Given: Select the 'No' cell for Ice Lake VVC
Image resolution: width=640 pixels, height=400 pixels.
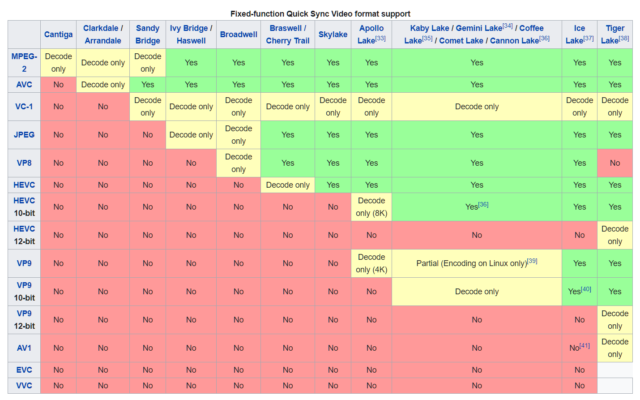Looking at the screenshot, I should pos(580,385).
